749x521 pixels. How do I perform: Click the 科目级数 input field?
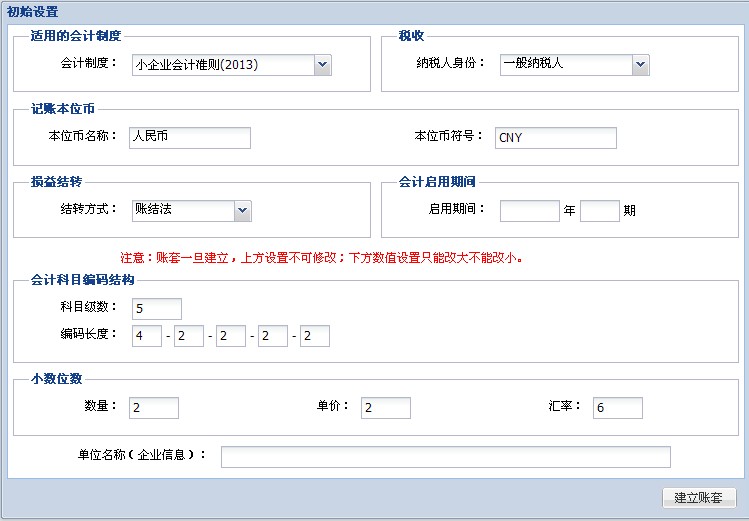(156, 308)
